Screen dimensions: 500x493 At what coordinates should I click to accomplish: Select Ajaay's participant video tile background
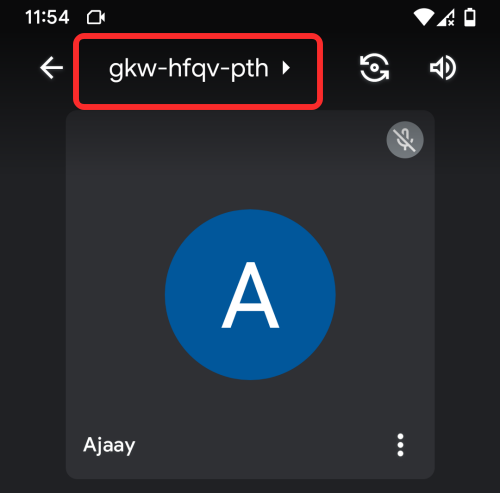(250, 295)
